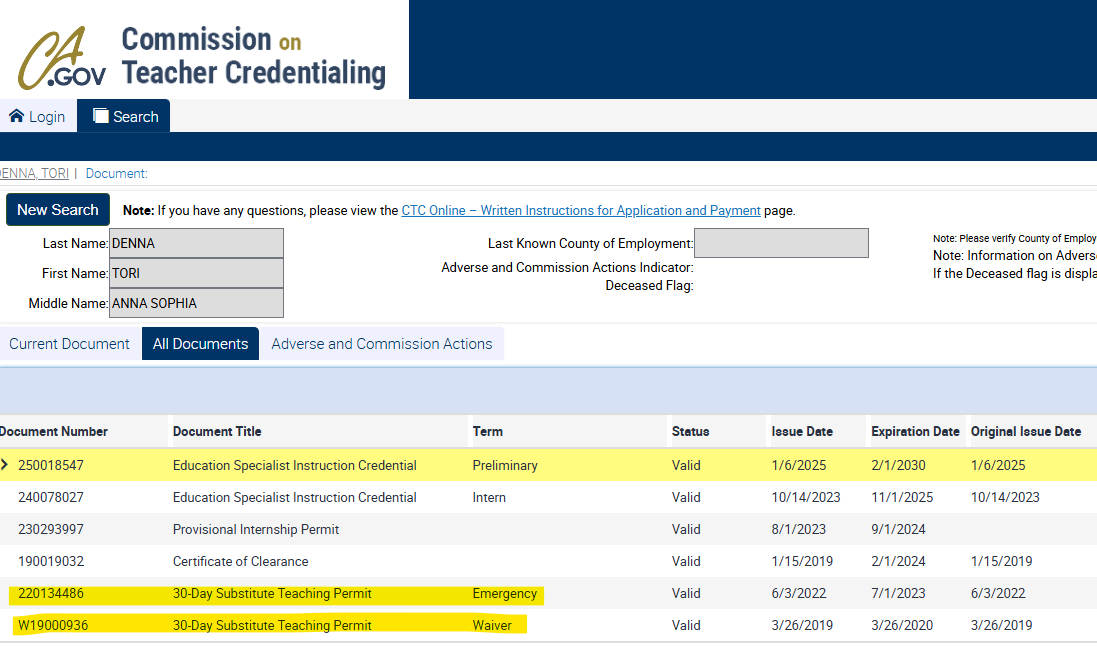
Task: Sort by Issue Date column header
Action: tap(802, 432)
